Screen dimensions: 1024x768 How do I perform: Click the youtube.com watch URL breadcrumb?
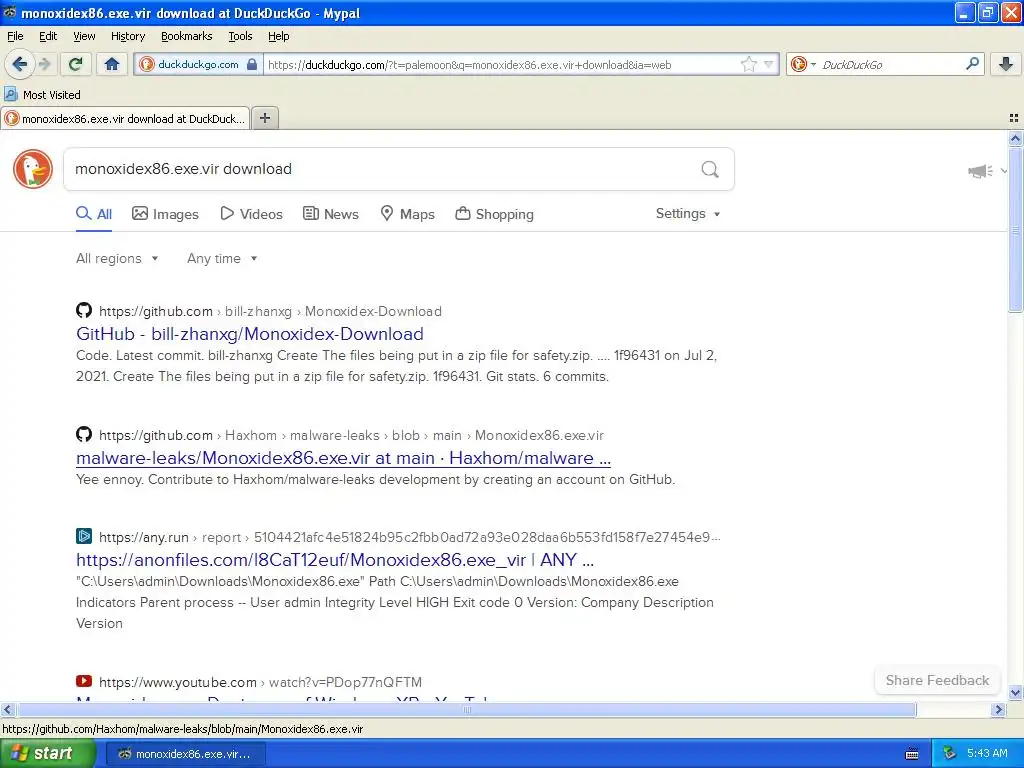coord(261,682)
